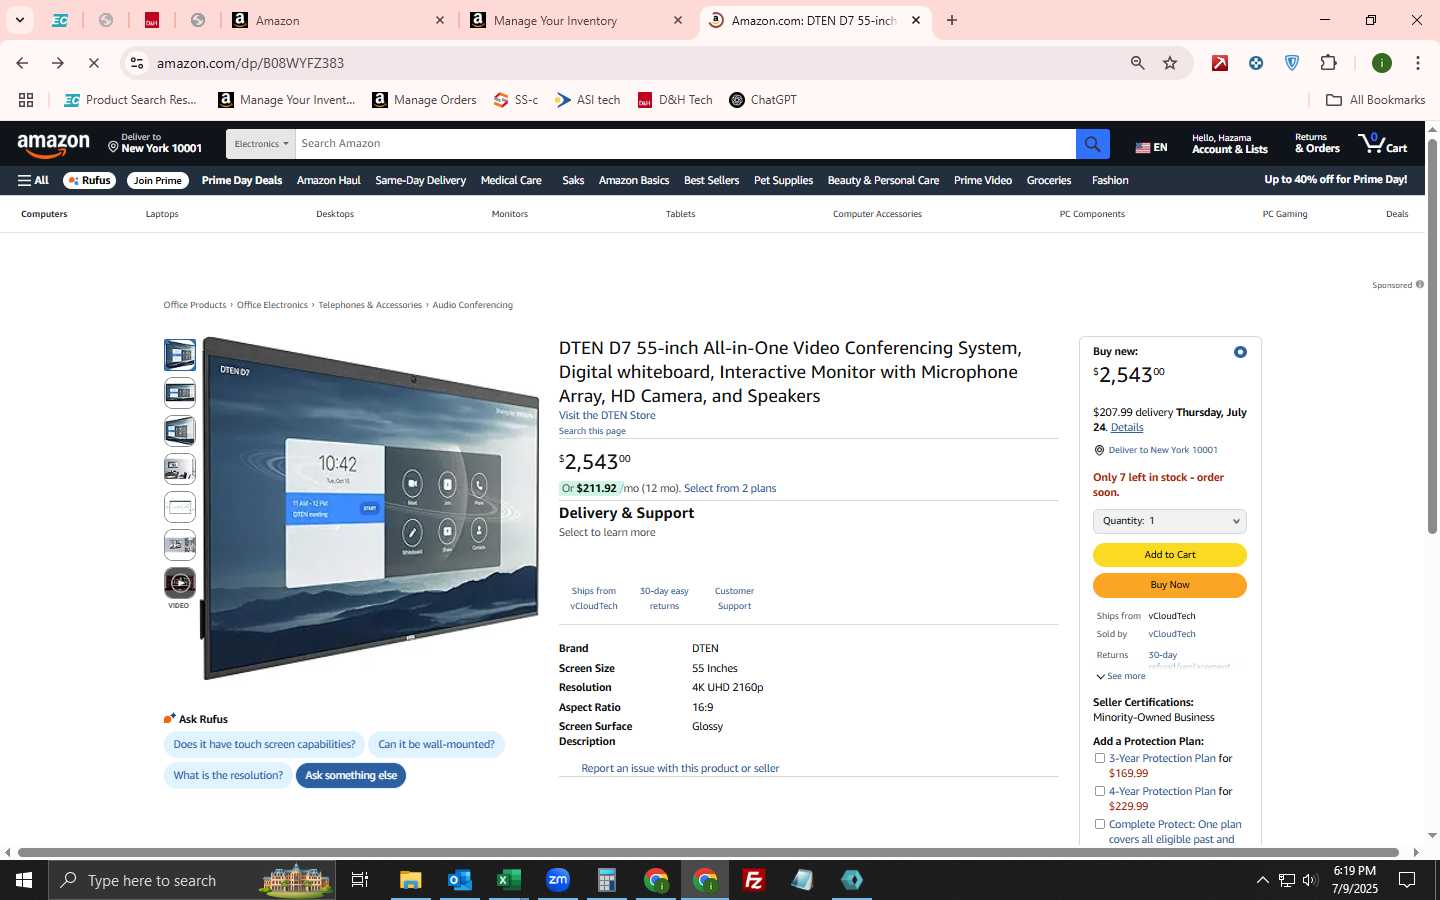Switch to the Amazon tab
1440x900 pixels.
coord(338,20)
